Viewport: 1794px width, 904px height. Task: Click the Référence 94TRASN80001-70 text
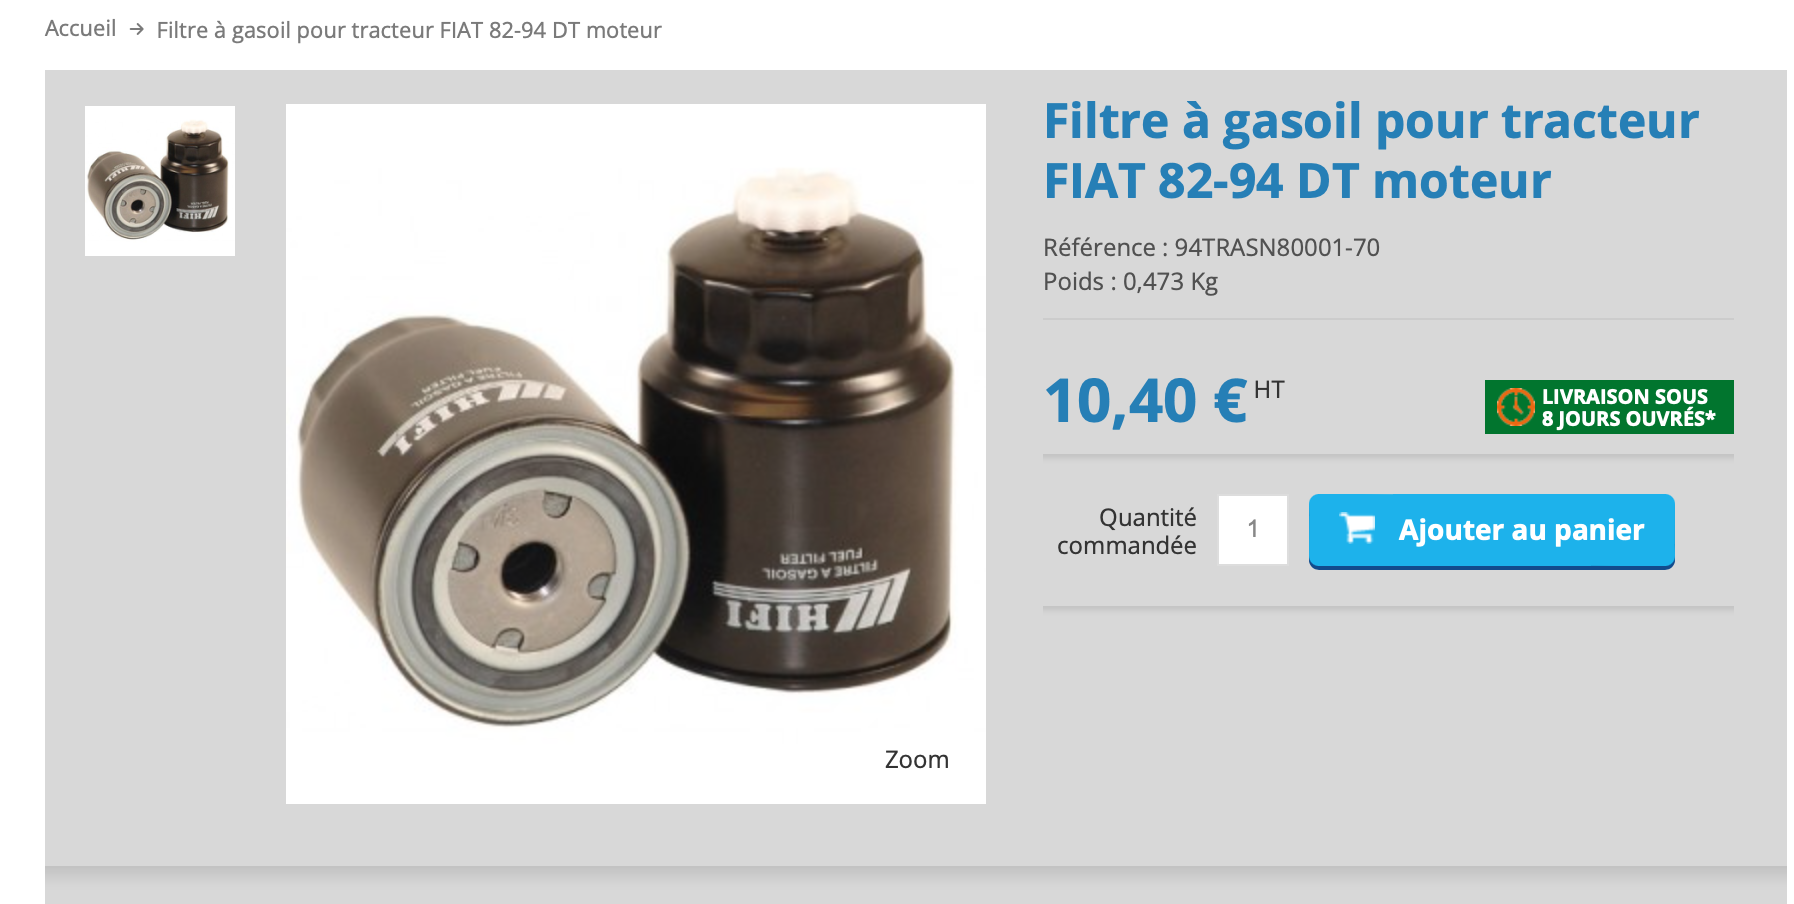[1211, 247]
